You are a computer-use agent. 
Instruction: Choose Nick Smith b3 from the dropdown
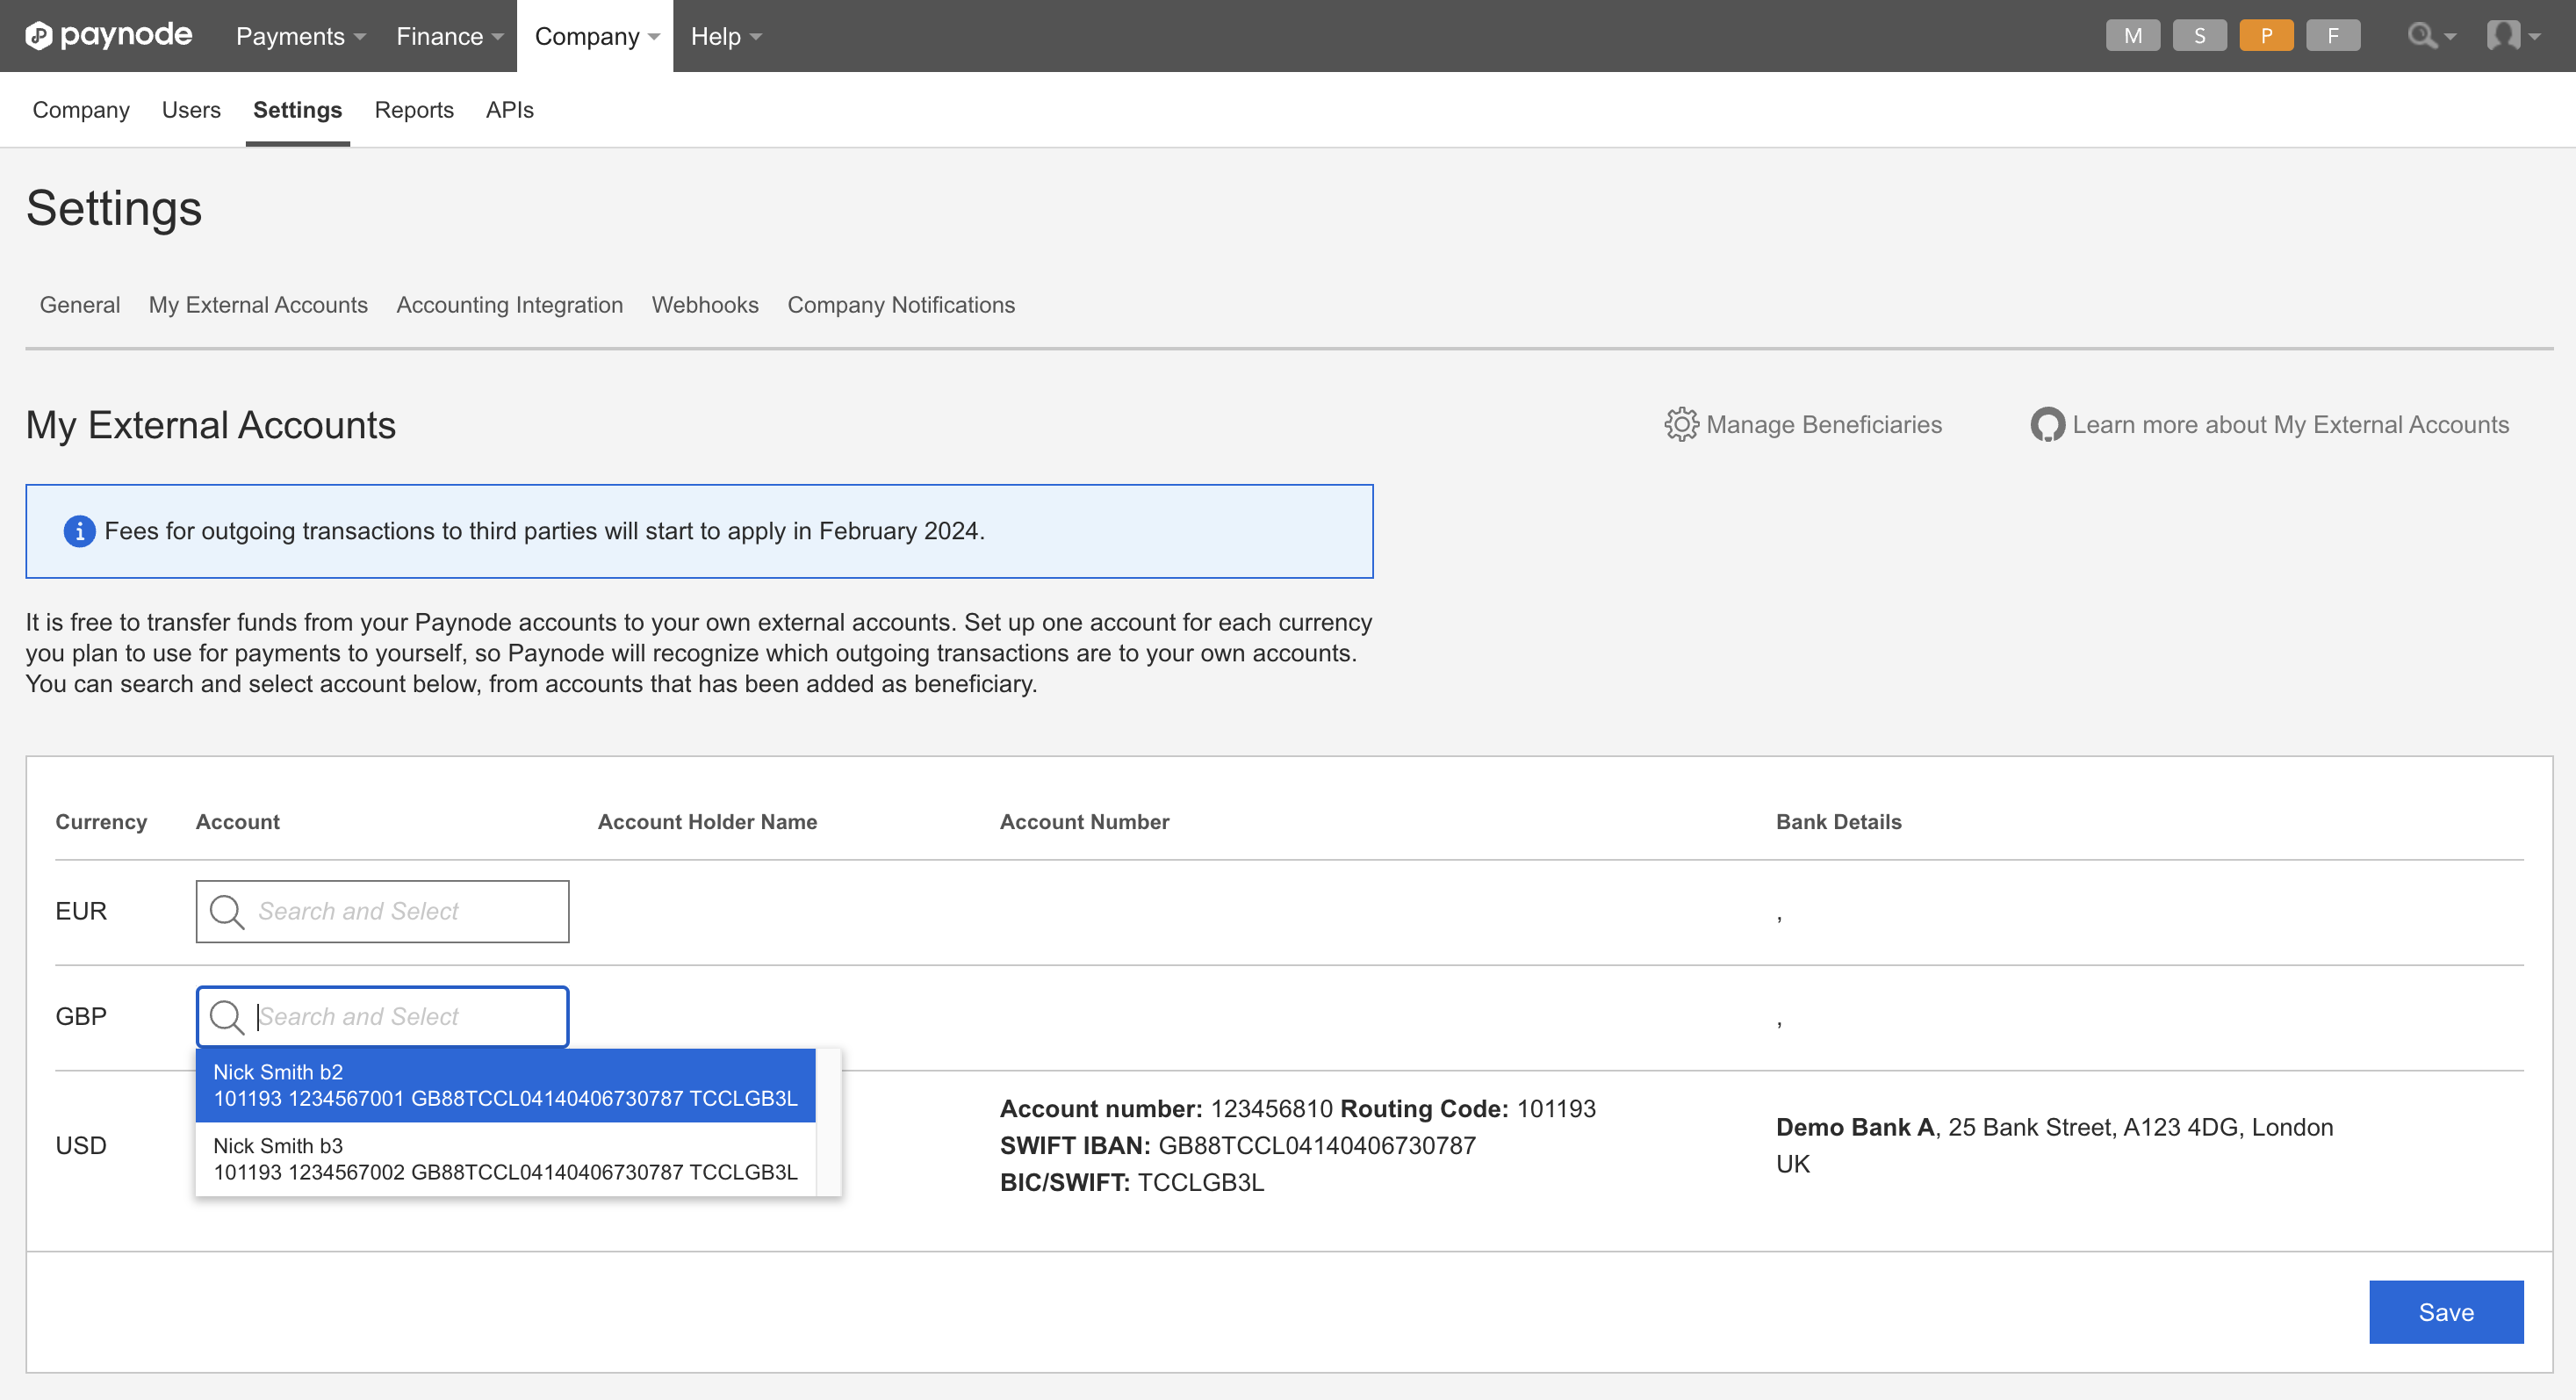point(505,1159)
